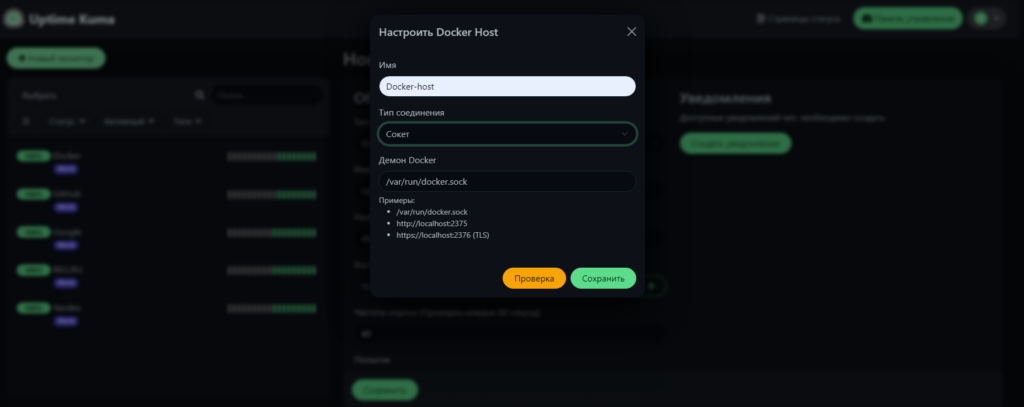Click example text /var/run/docker.sock in list
1024x407 pixels.
pos(432,212)
